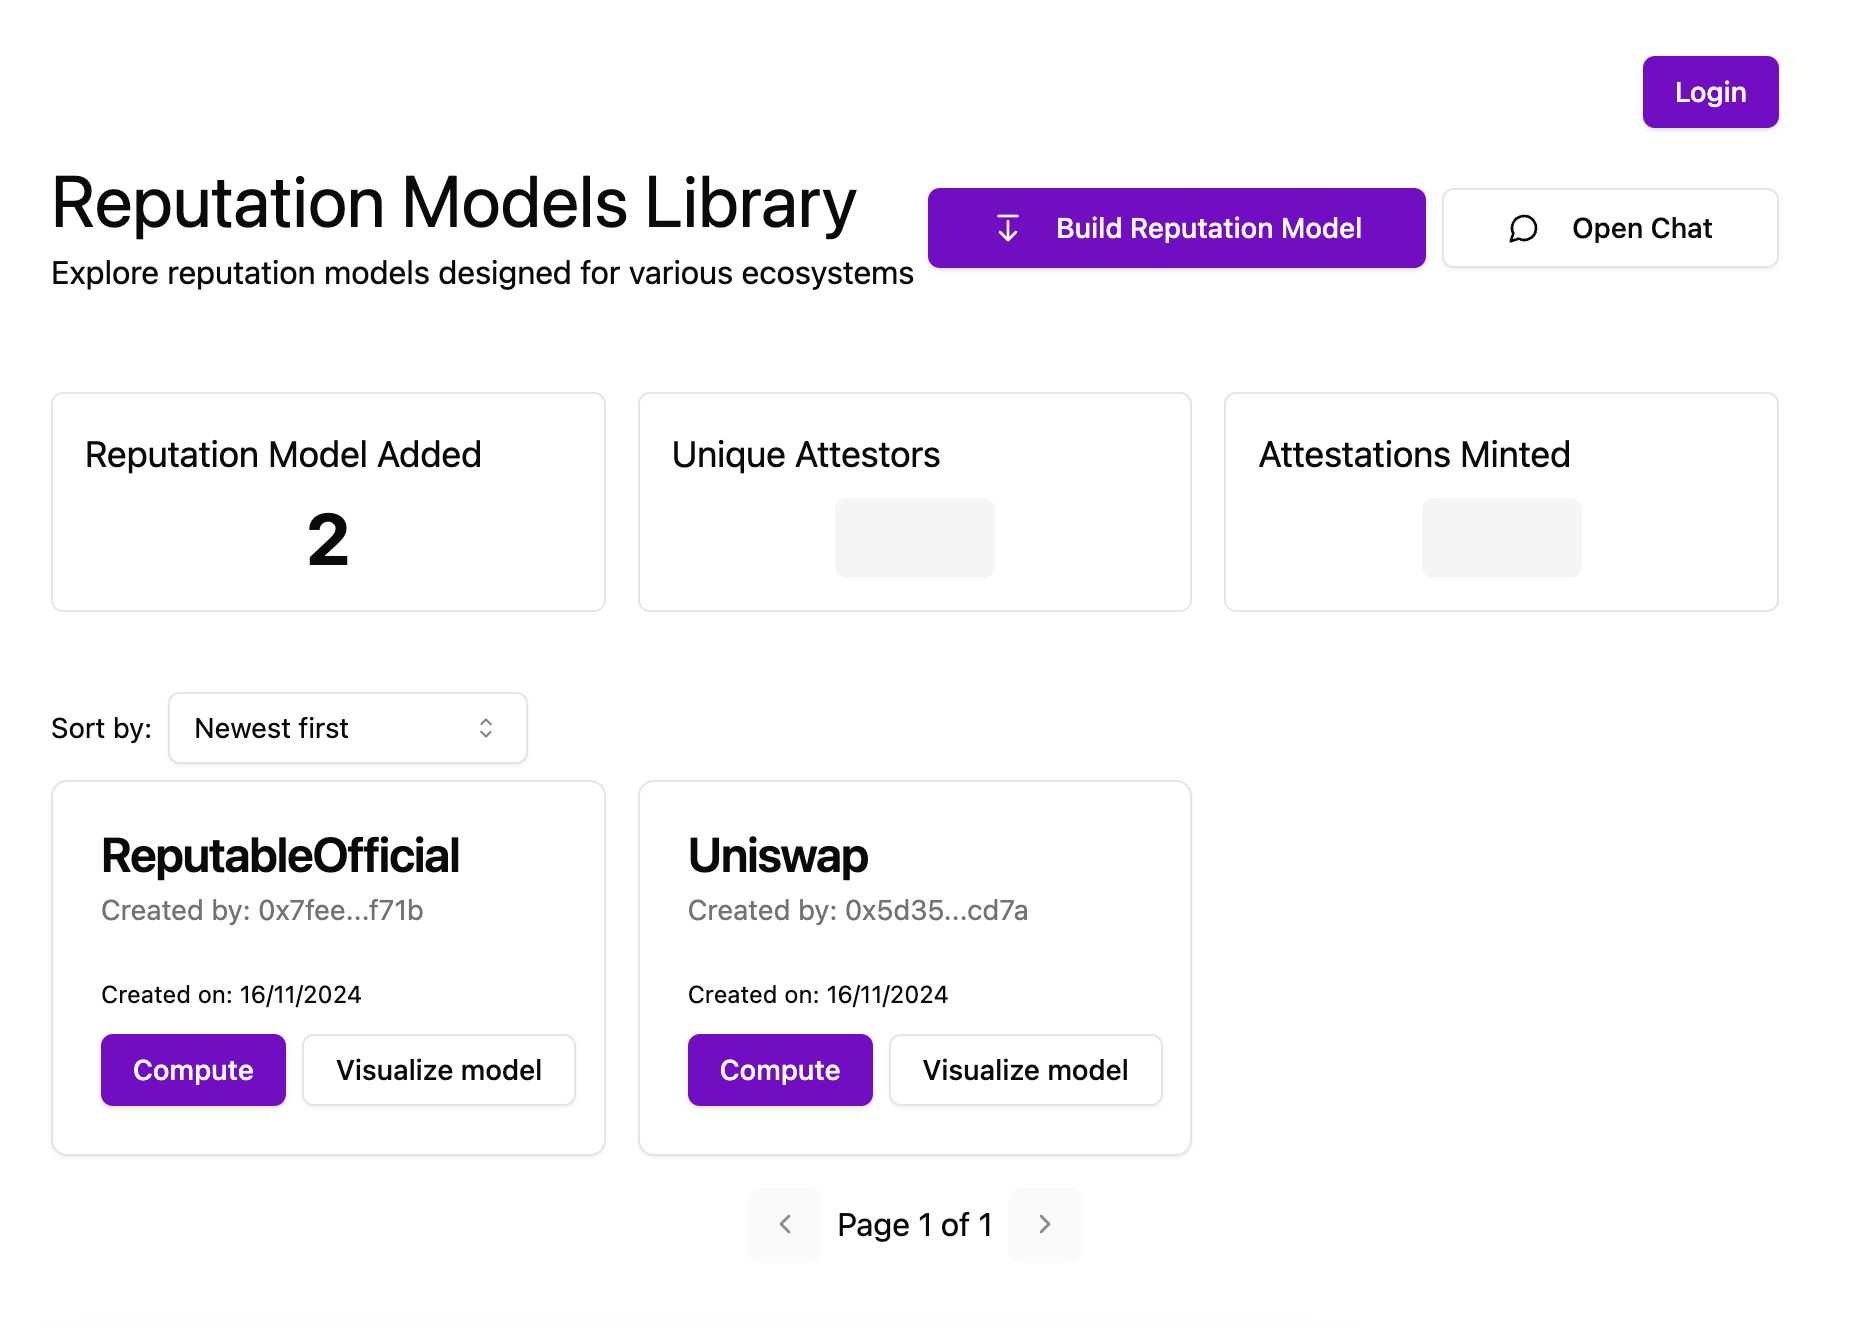Go to previous page with left chevron
This screenshot has height=1328, width=1866.
tap(785, 1224)
